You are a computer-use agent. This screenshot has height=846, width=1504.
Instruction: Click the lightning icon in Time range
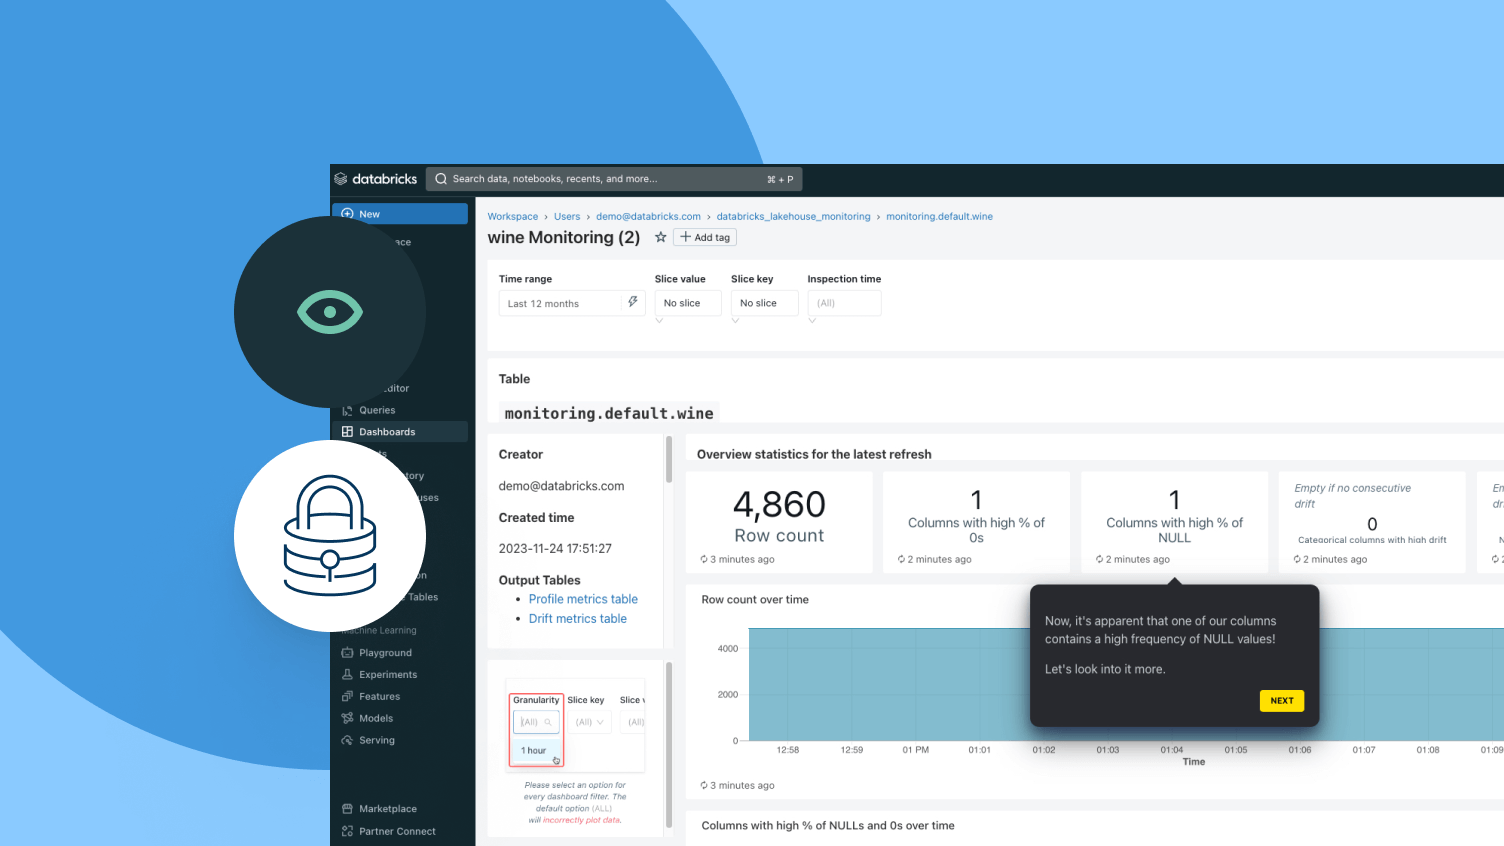pos(633,302)
